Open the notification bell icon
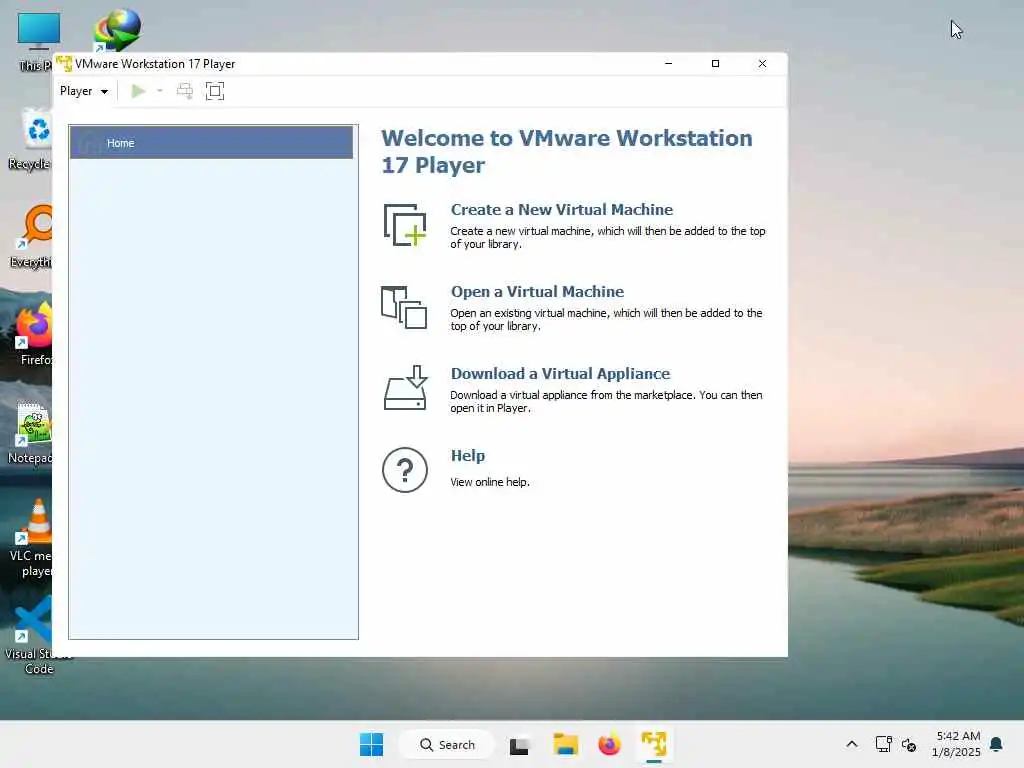This screenshot has width=1024, height=768. point(997,744)
